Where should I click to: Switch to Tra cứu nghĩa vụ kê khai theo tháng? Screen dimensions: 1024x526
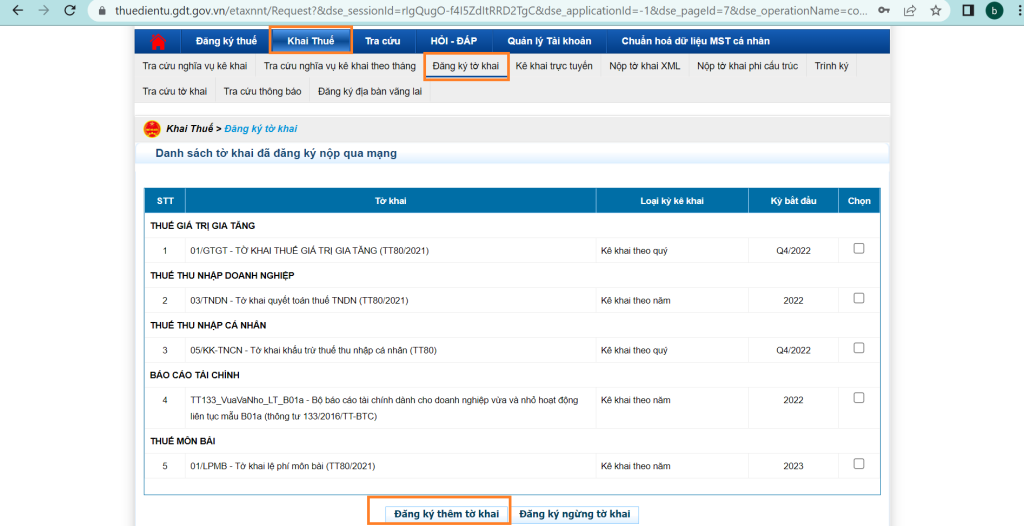coord(340,66)
